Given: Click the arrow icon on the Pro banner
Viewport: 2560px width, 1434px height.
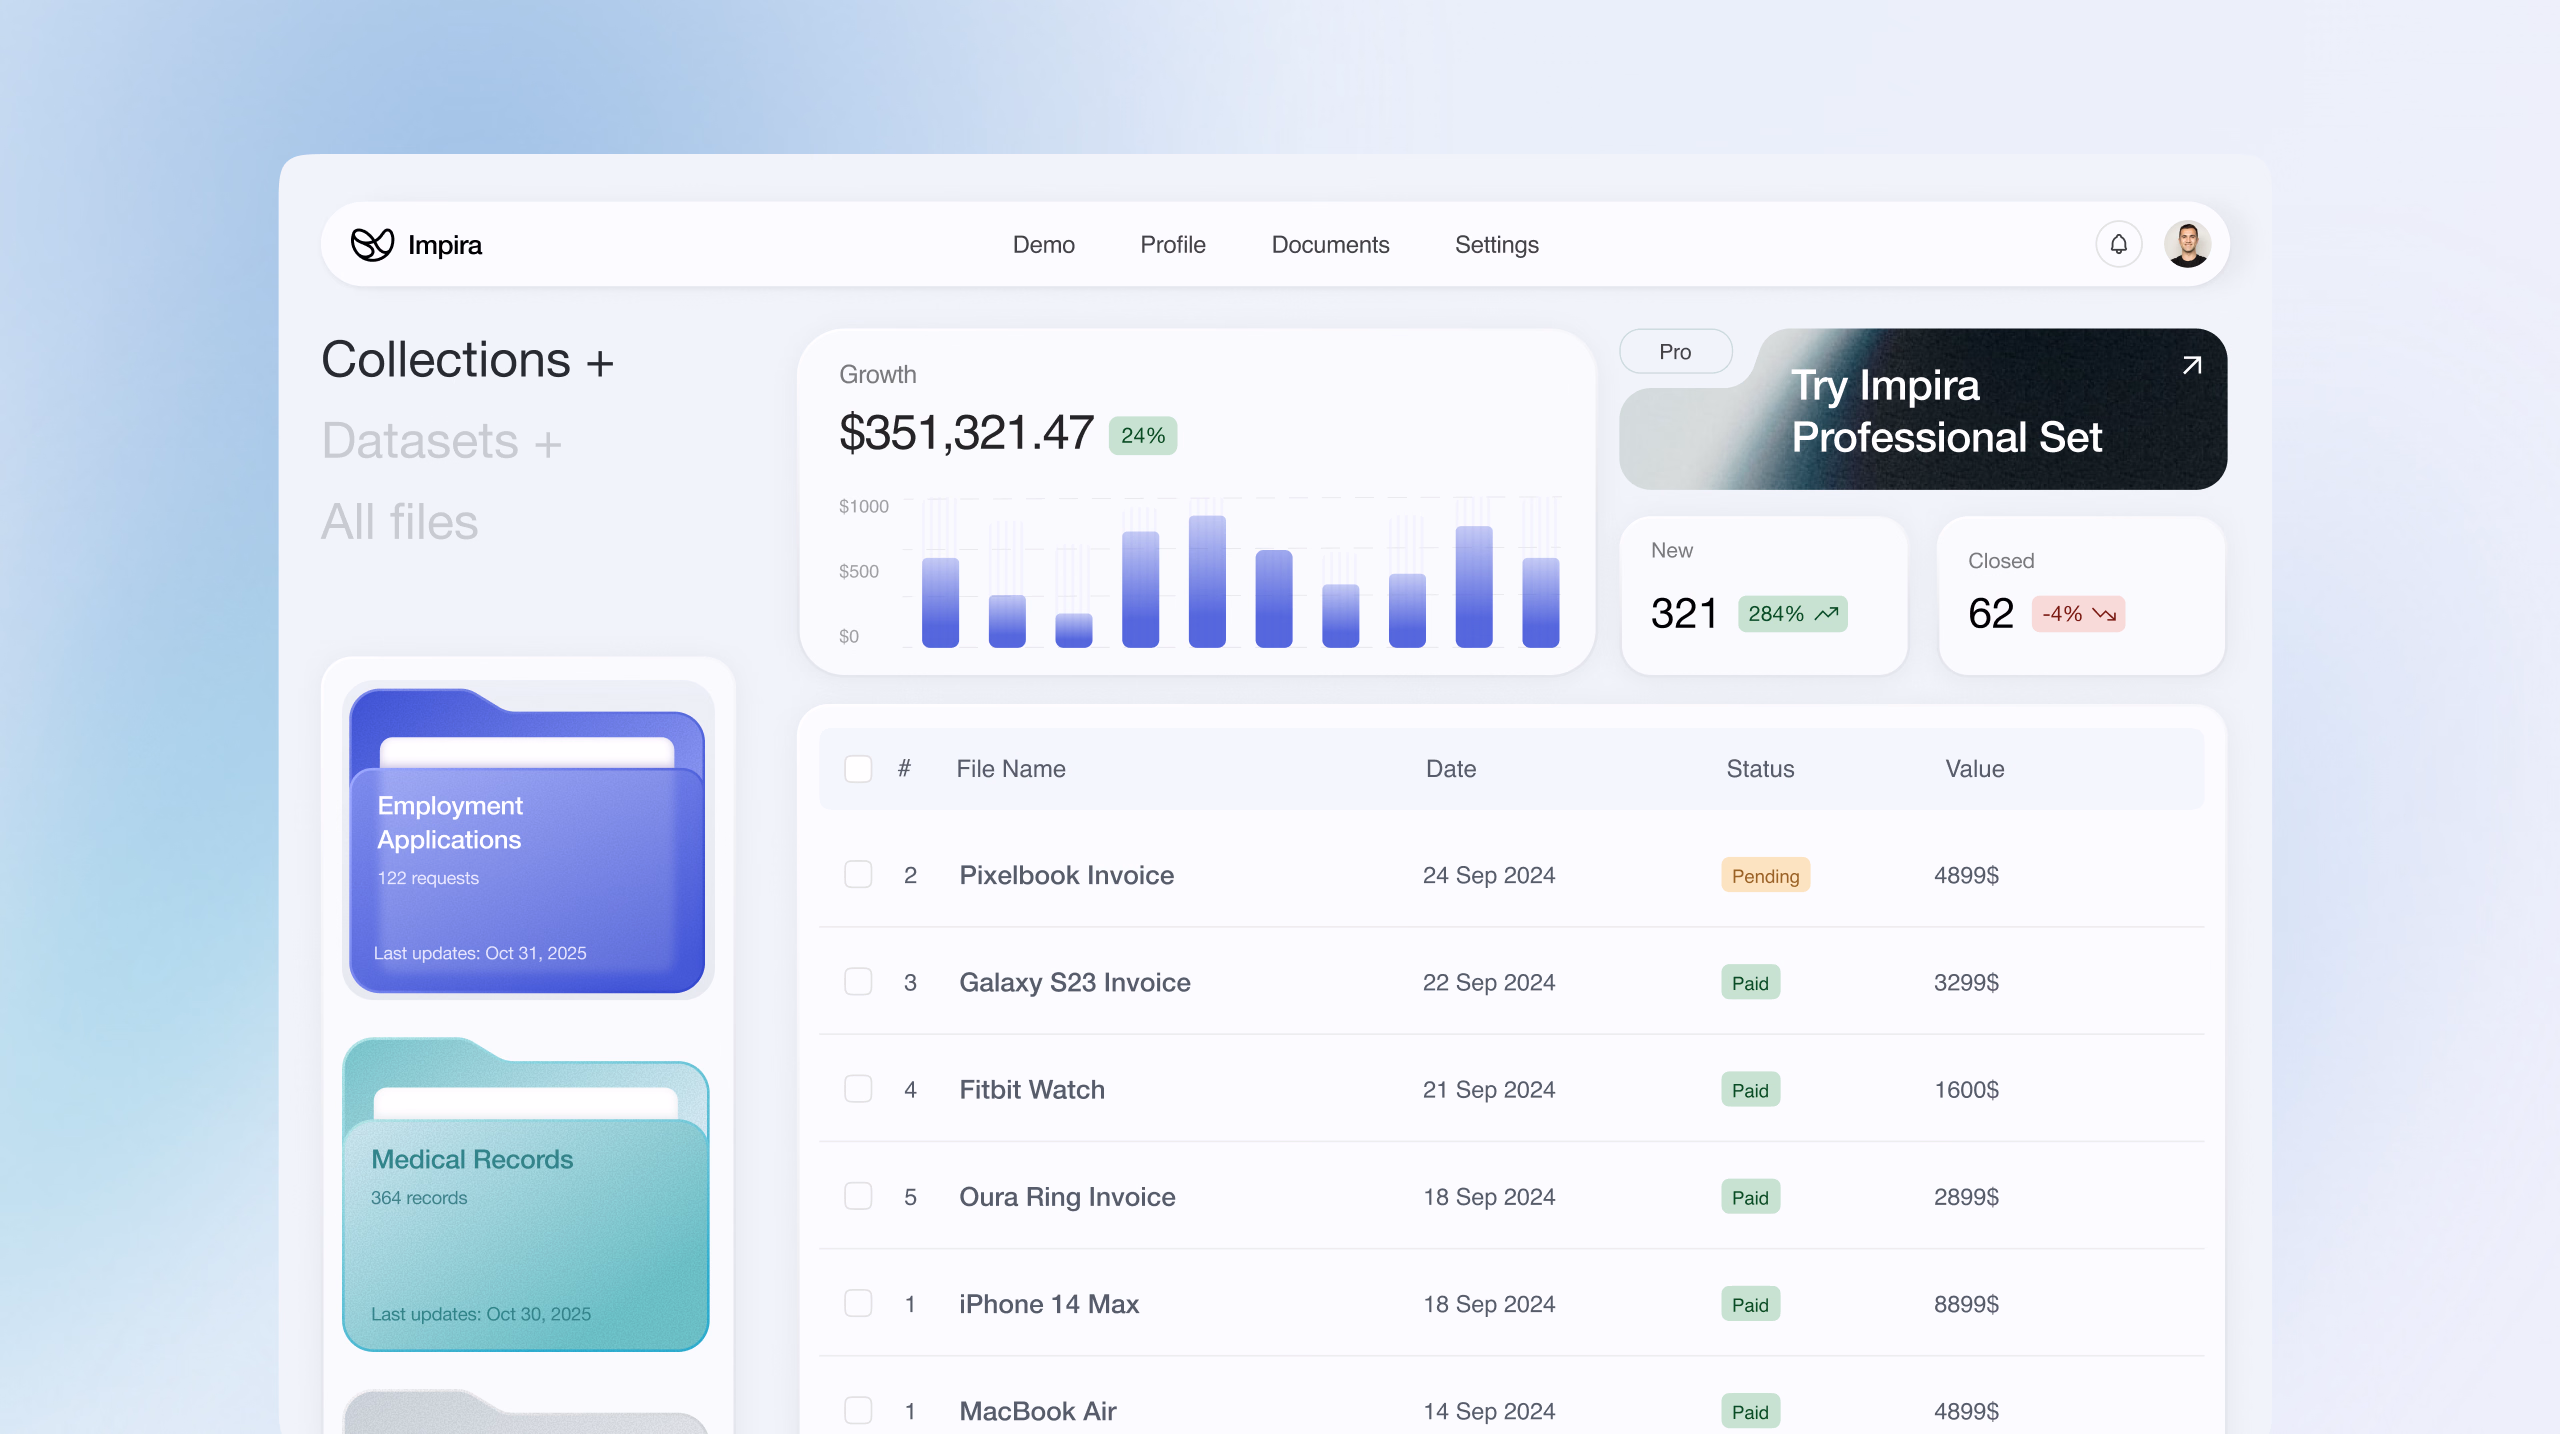Looking at the screenshot, I should coord(2191,365).
